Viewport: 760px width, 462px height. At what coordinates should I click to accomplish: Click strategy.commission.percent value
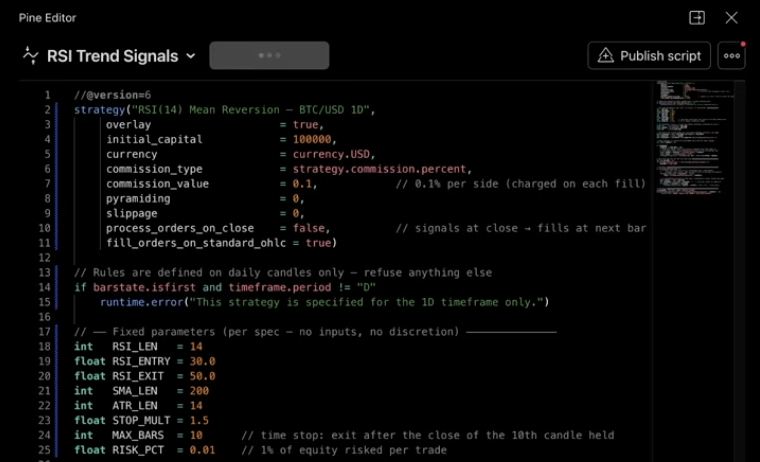(x=379, y=169)
